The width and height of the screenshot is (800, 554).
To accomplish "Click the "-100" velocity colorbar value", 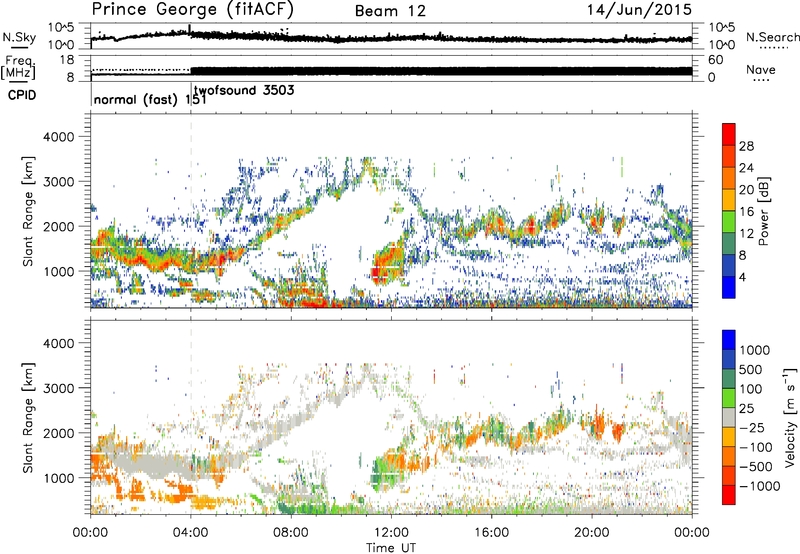I will click(756, 447).
